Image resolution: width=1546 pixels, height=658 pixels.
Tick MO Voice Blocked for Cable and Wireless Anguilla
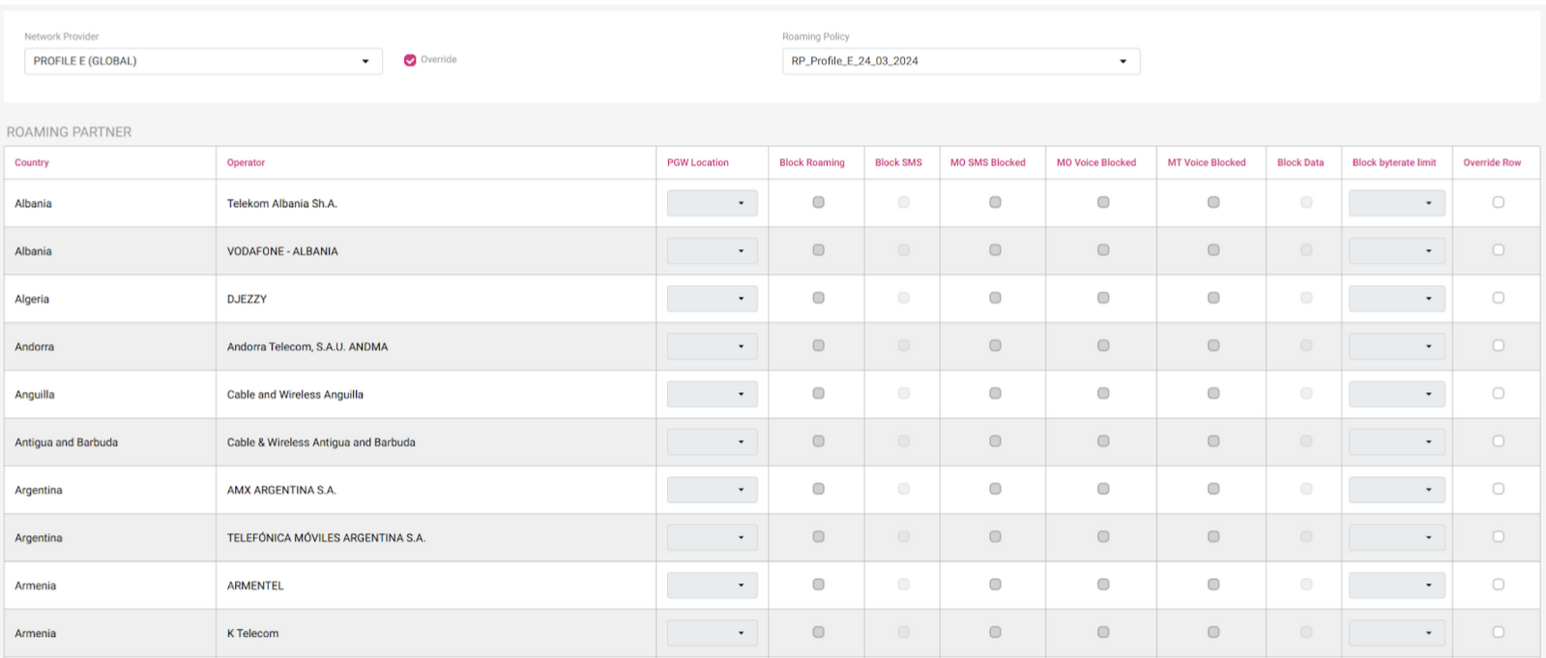coord(1103,393)
